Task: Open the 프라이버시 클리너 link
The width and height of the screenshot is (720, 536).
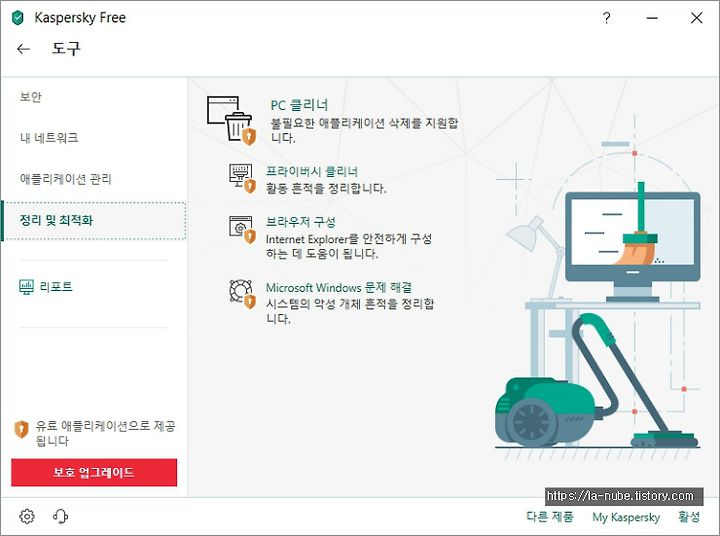Action: coord(312,171)
